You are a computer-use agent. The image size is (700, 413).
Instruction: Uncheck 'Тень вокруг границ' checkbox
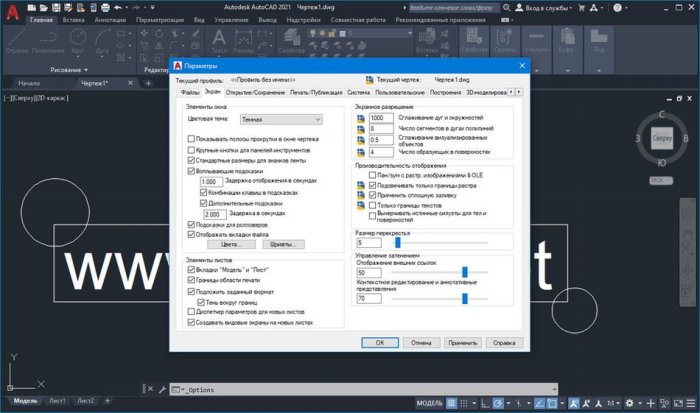201,302
